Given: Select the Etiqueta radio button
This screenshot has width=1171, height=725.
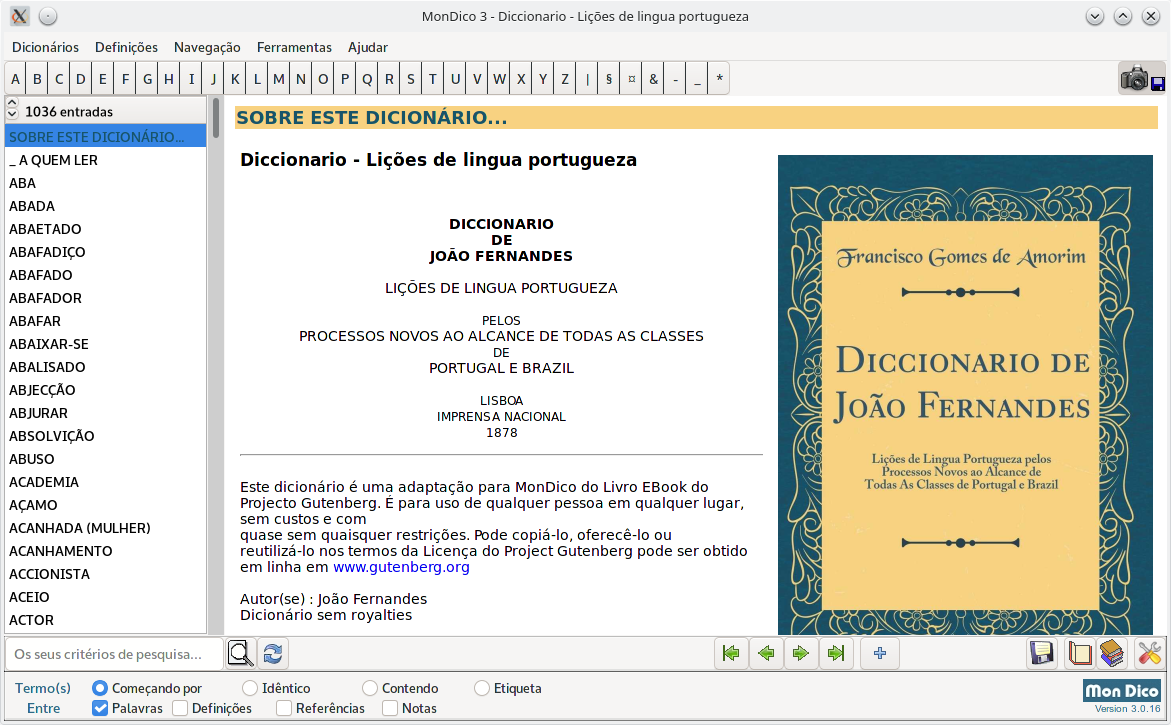Looking at the screenshot, I should (482, 688).
